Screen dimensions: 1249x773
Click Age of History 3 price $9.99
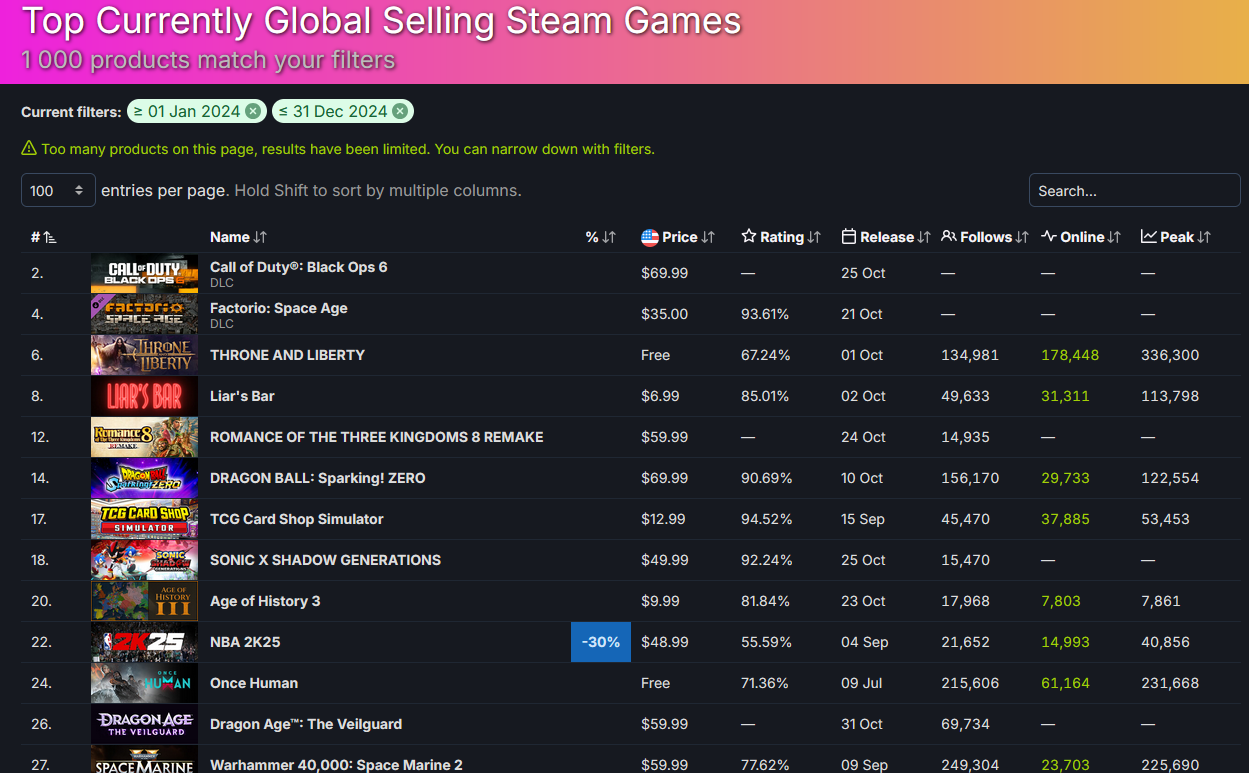click(x=660, y=601)
